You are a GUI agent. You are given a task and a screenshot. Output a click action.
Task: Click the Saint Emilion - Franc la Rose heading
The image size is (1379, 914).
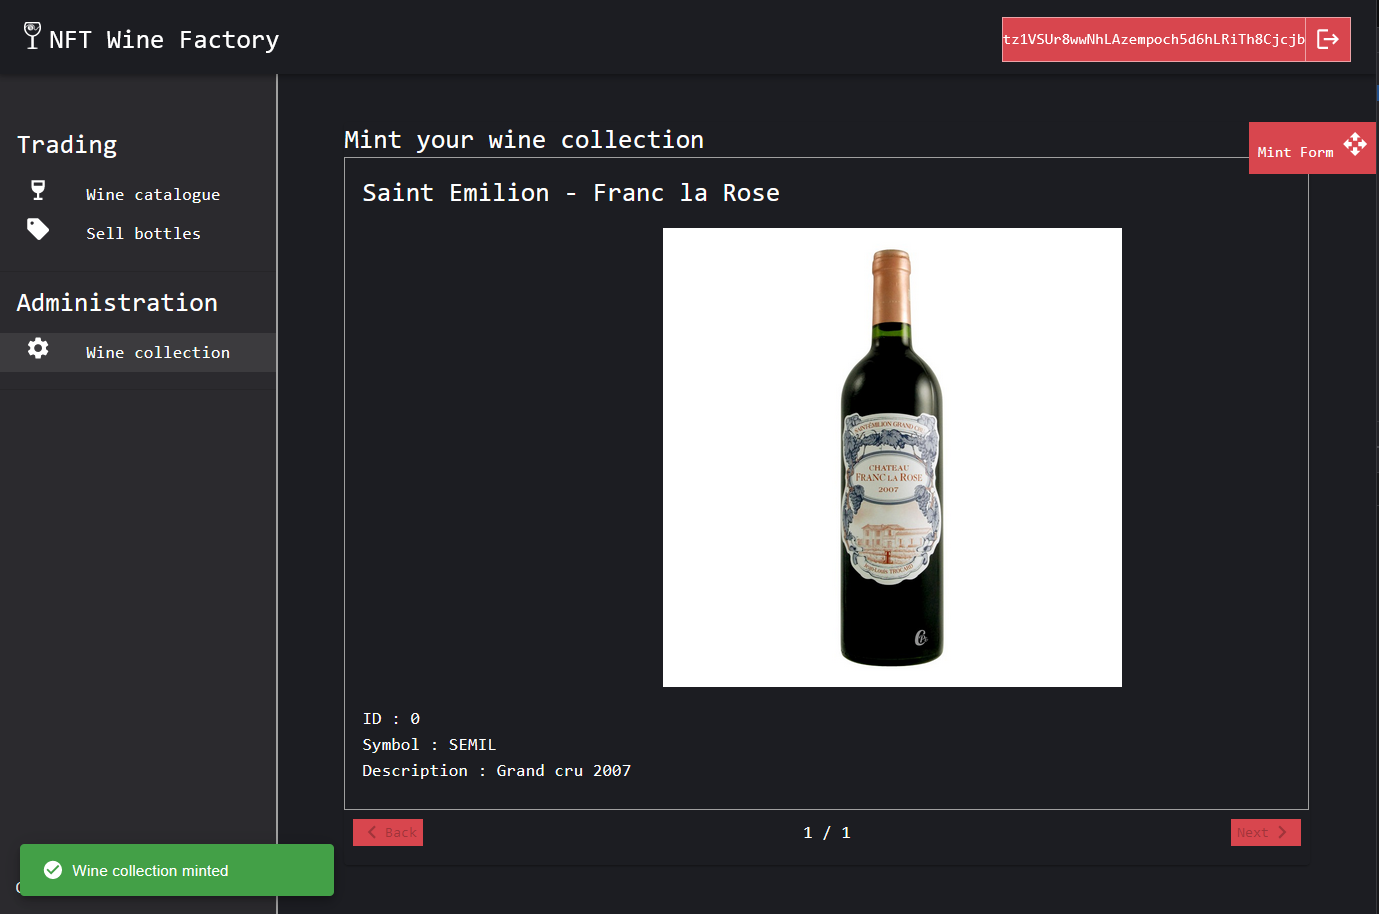point(571,193)
